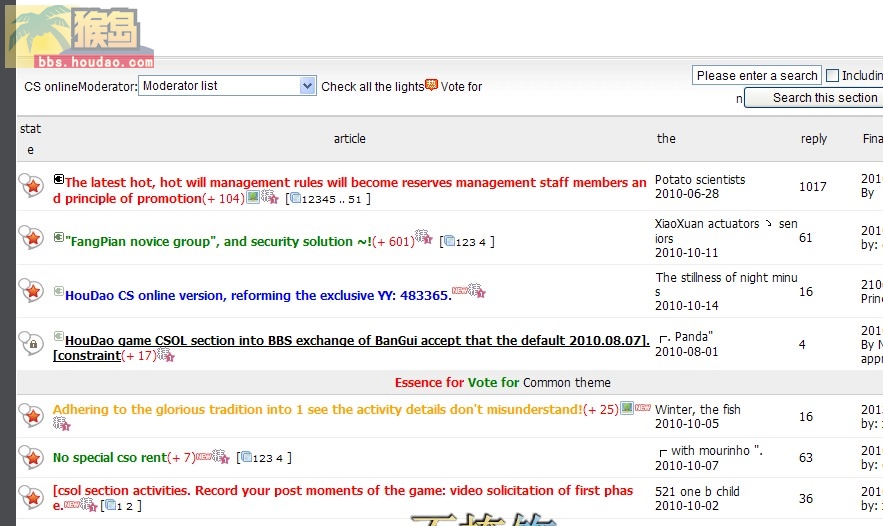Click the reply count '36'
883x526 pixels.
pos(806,498)
